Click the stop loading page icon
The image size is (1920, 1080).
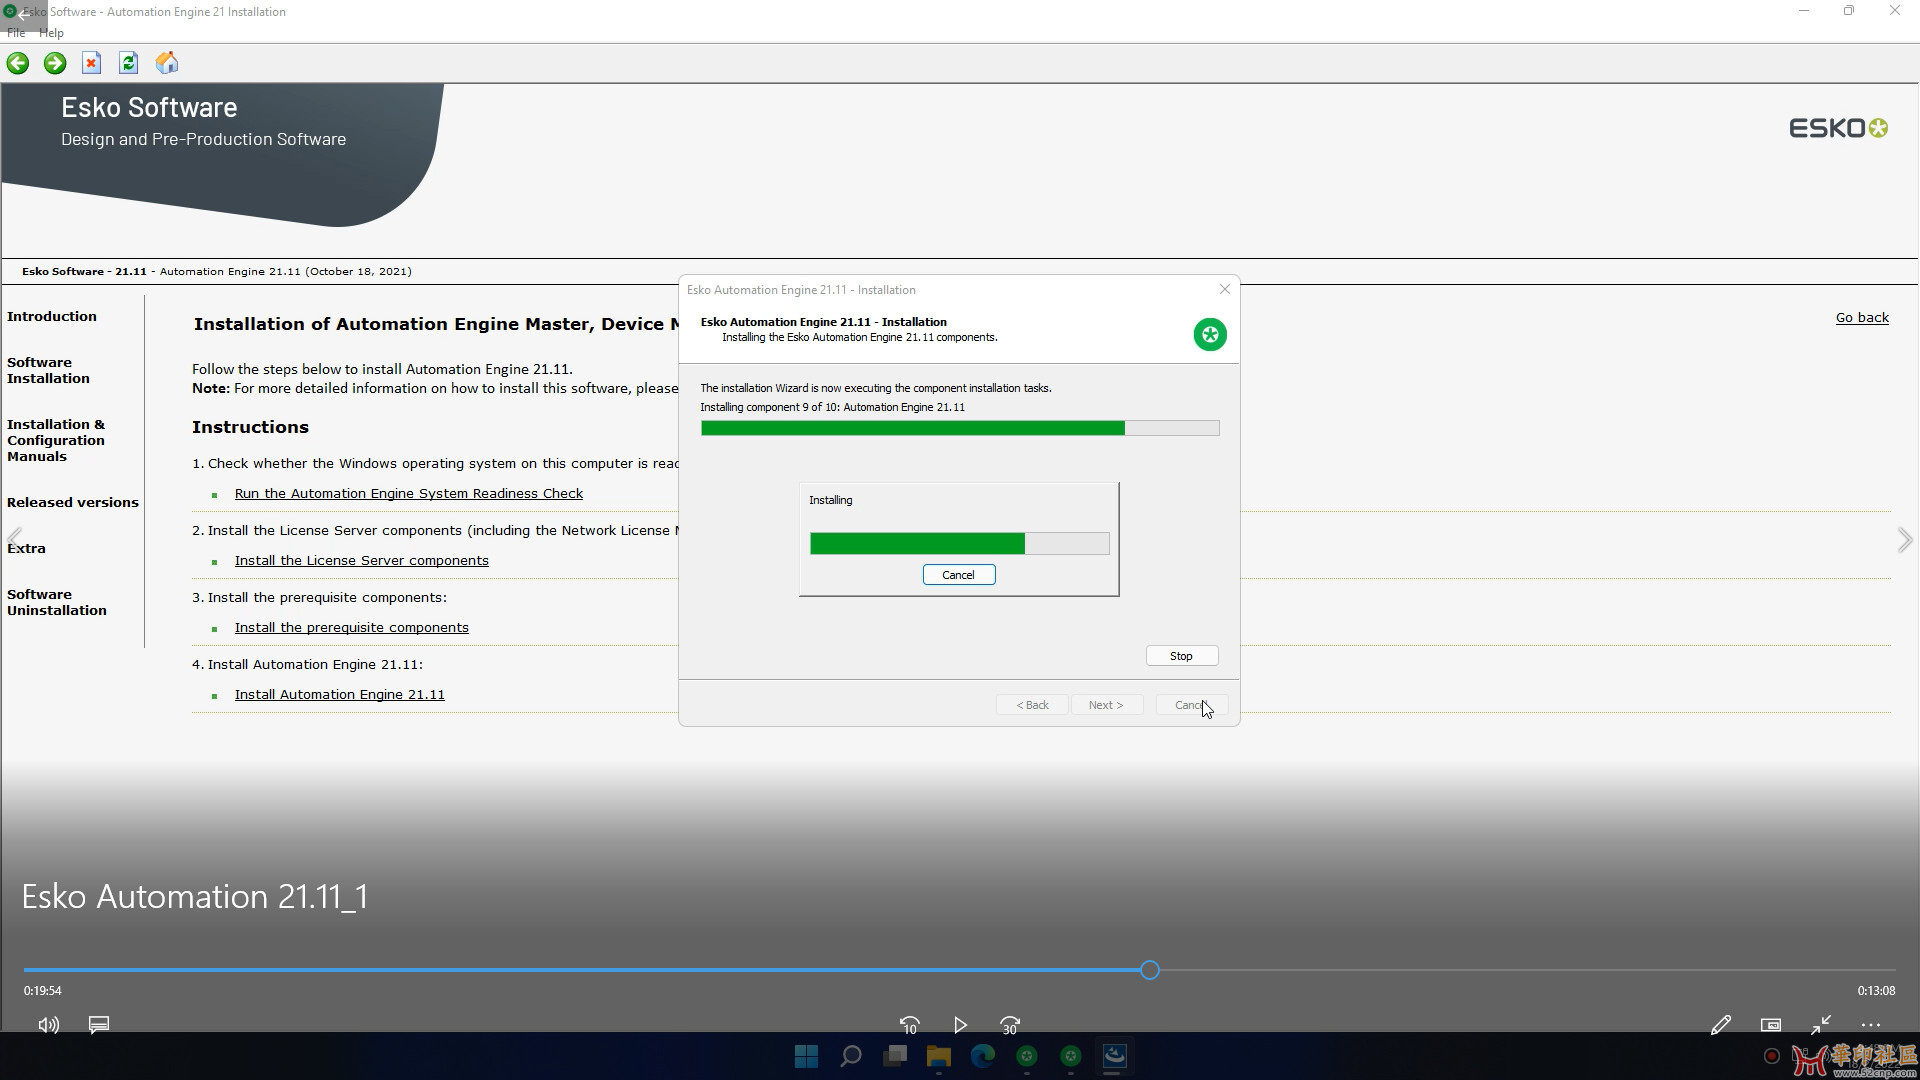[91, 63]
